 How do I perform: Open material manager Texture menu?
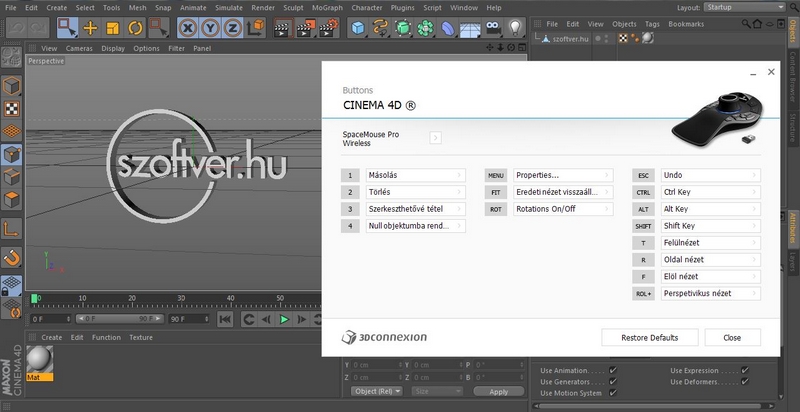pos(141,338)
